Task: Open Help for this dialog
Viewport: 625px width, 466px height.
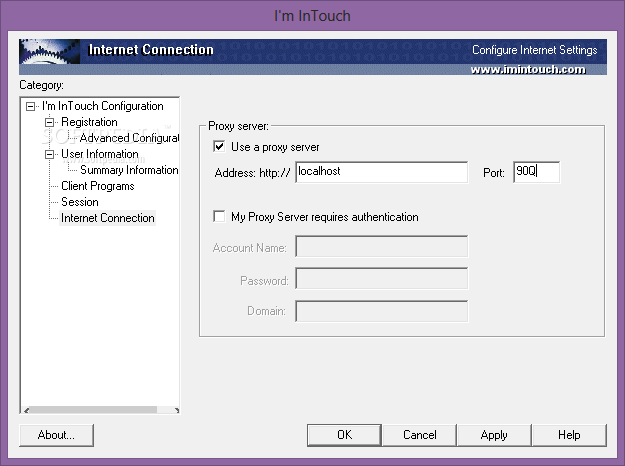Action: pos(569,435)
